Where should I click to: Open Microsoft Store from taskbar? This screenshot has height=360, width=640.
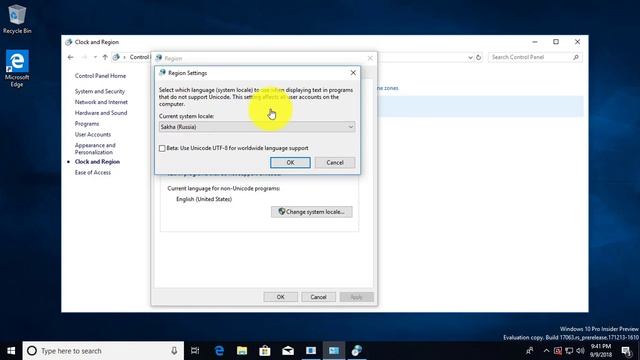point(265,351)
